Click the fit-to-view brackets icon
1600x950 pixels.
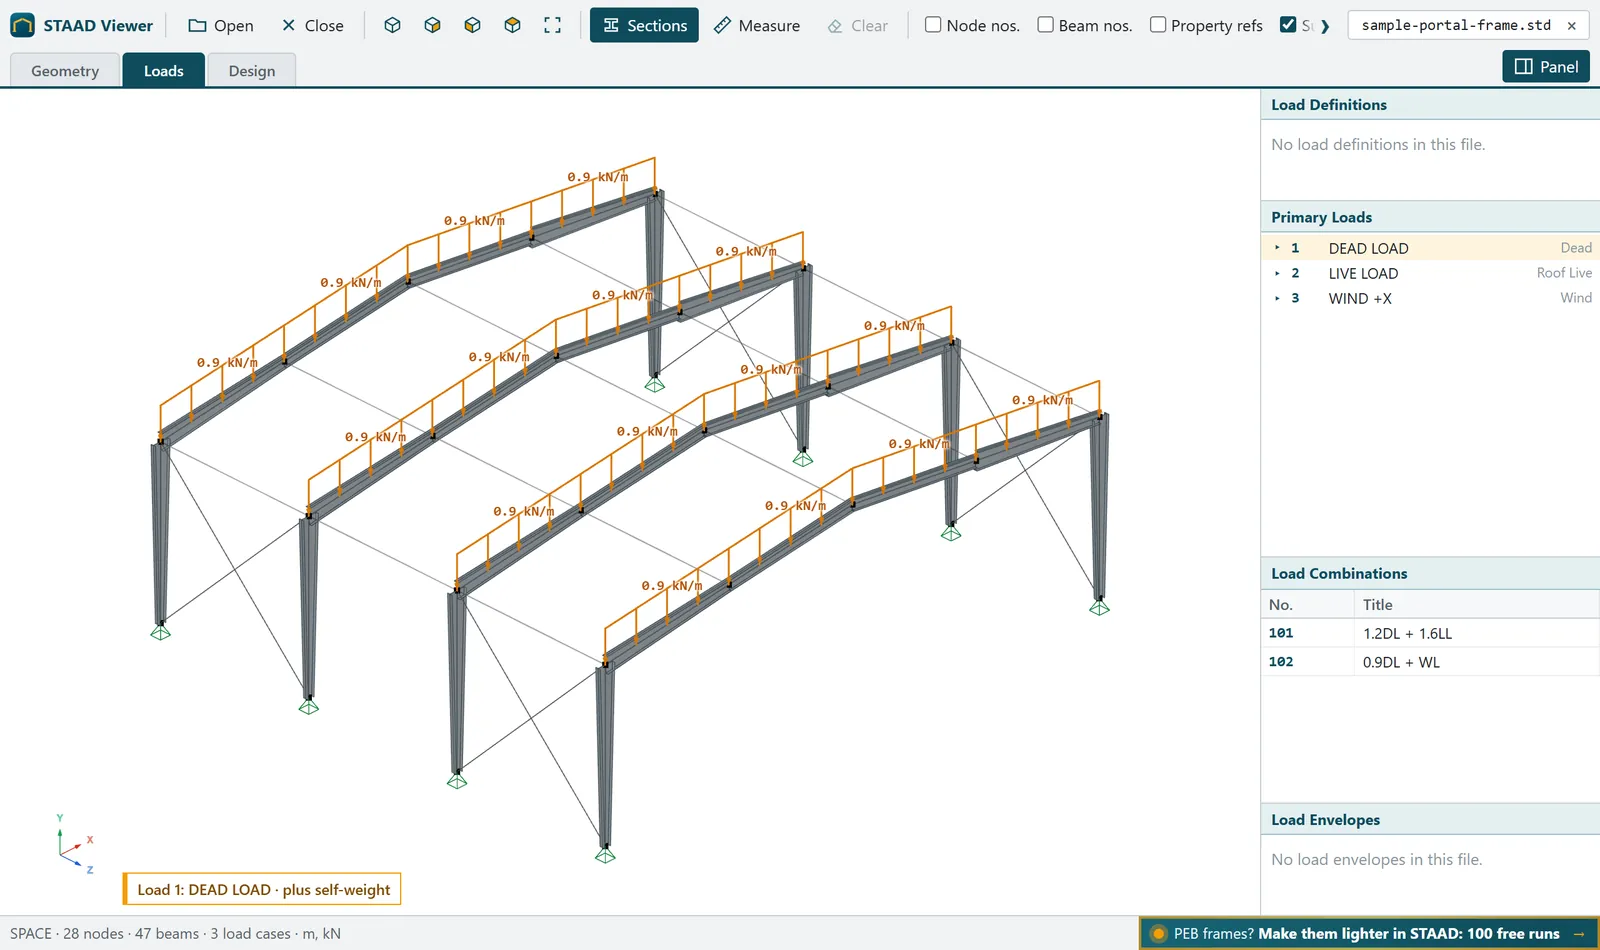552,25
